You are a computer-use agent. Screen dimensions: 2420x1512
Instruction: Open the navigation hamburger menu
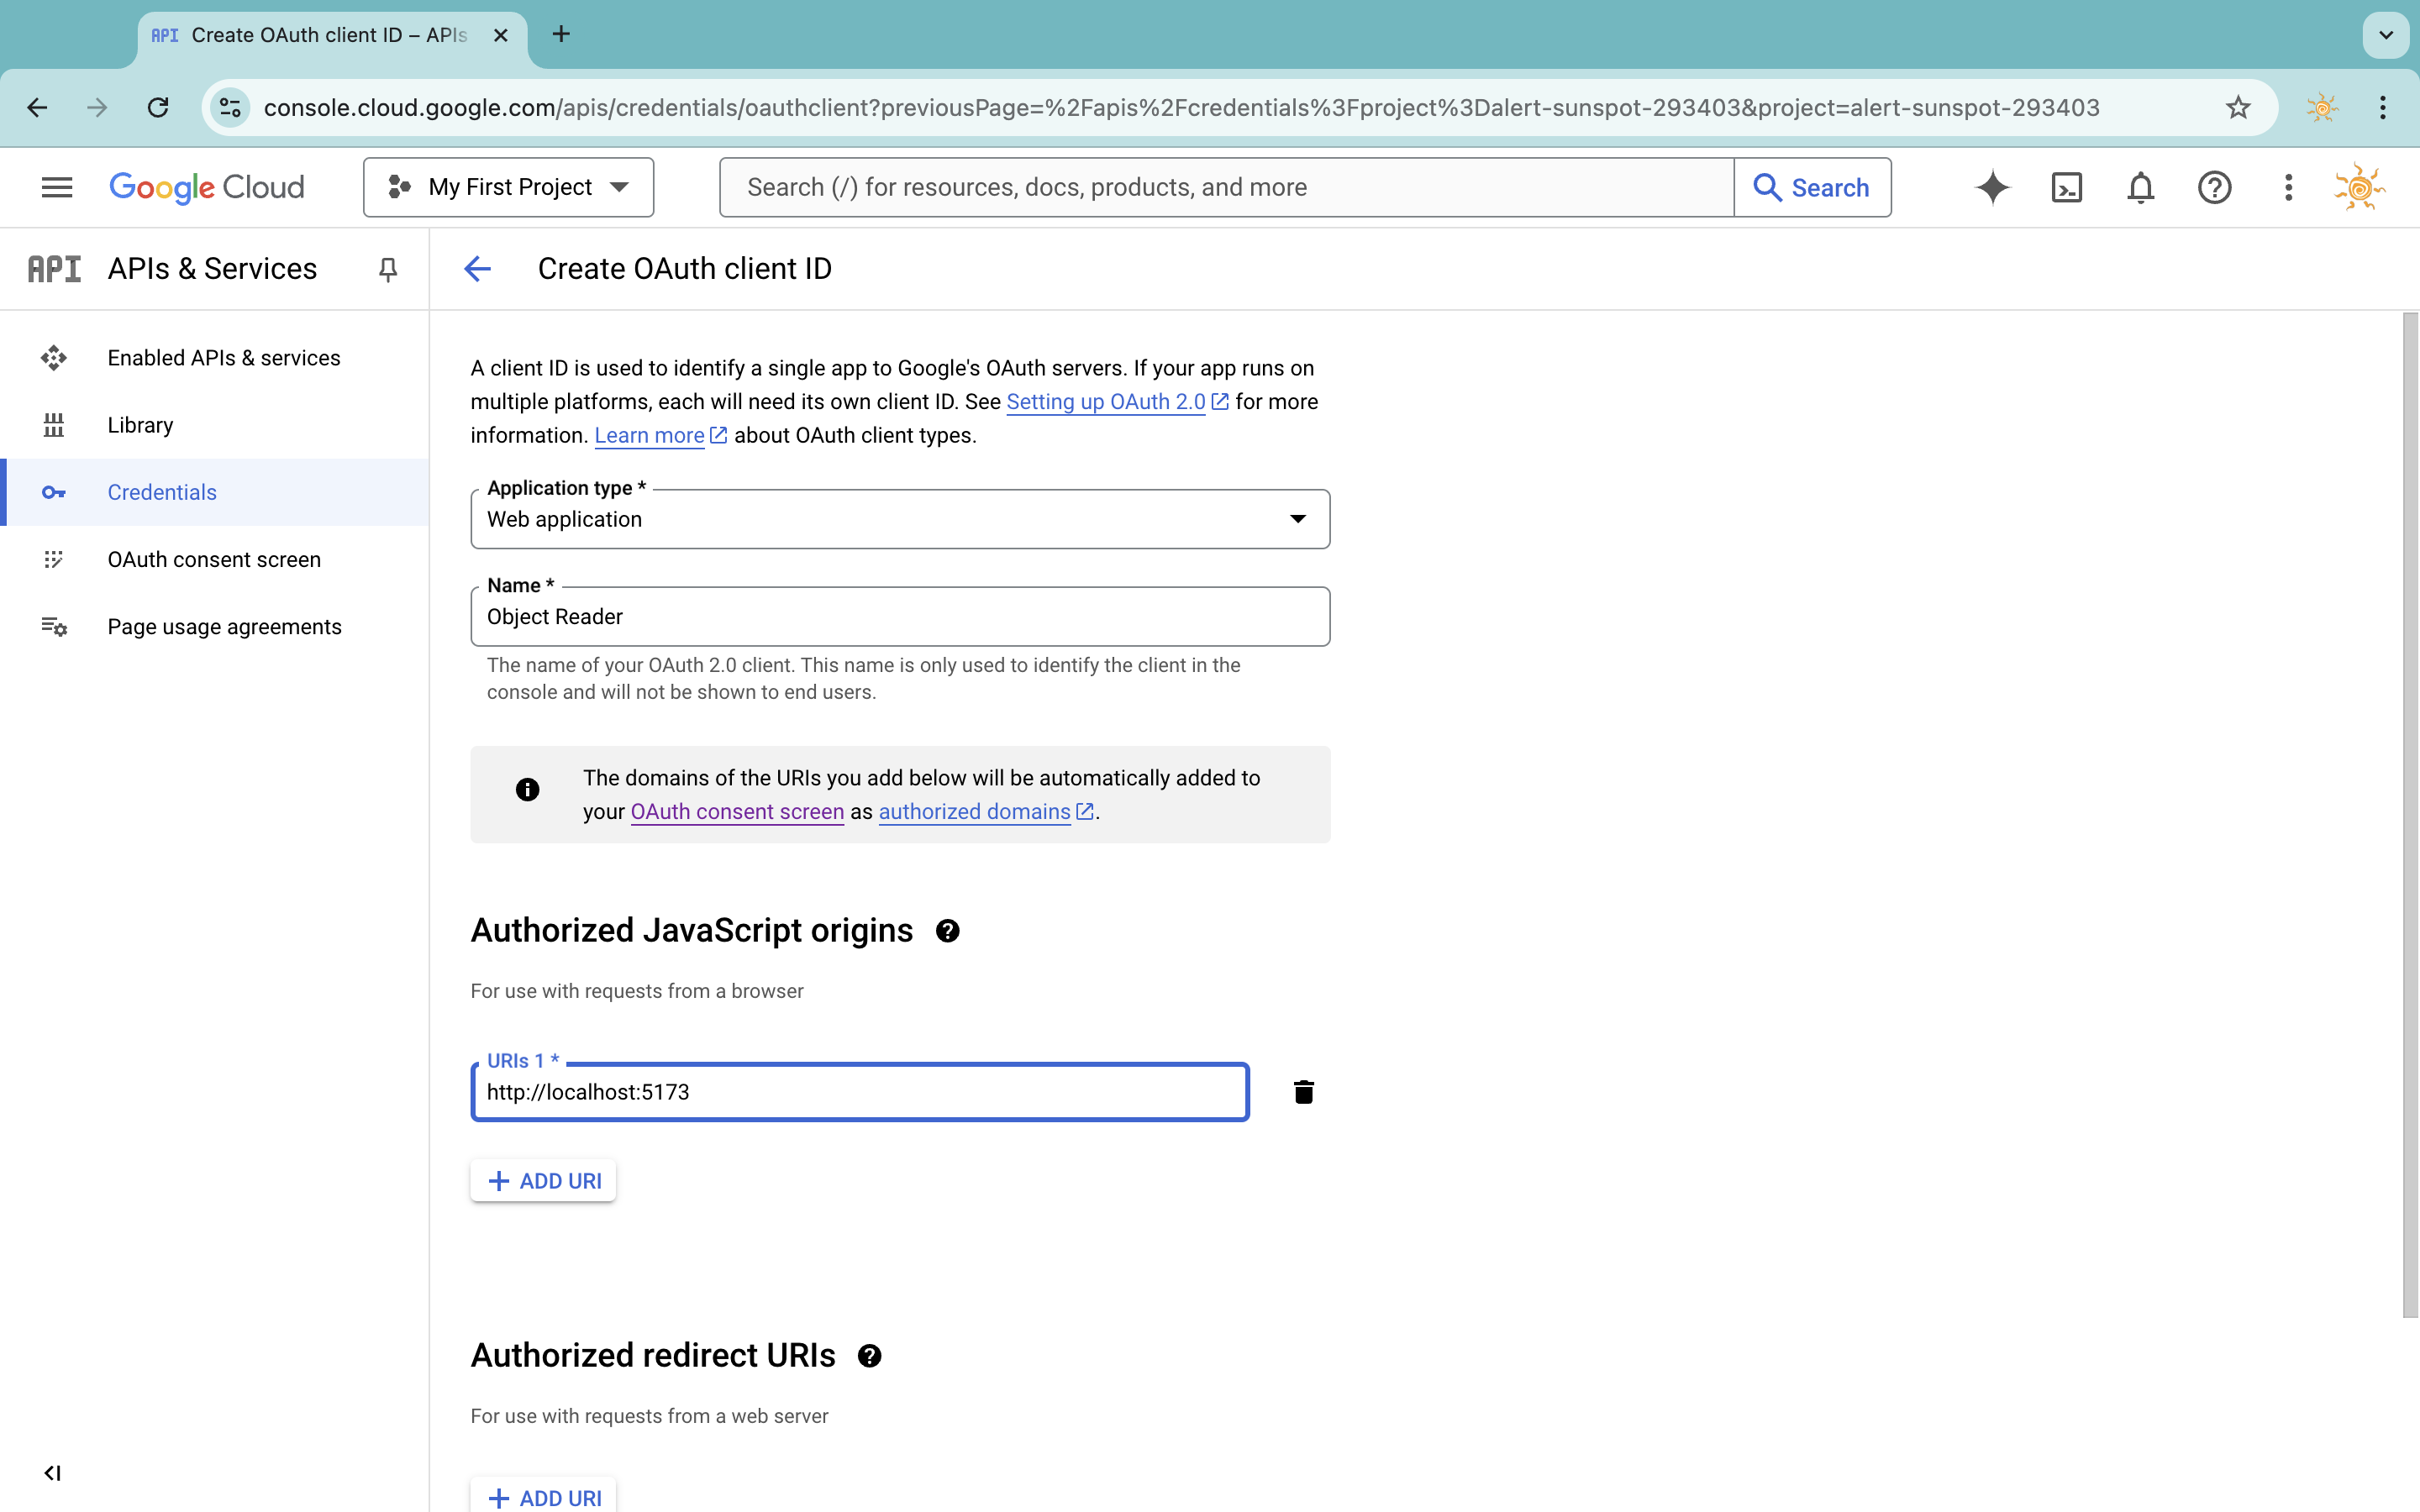(57, 187)
